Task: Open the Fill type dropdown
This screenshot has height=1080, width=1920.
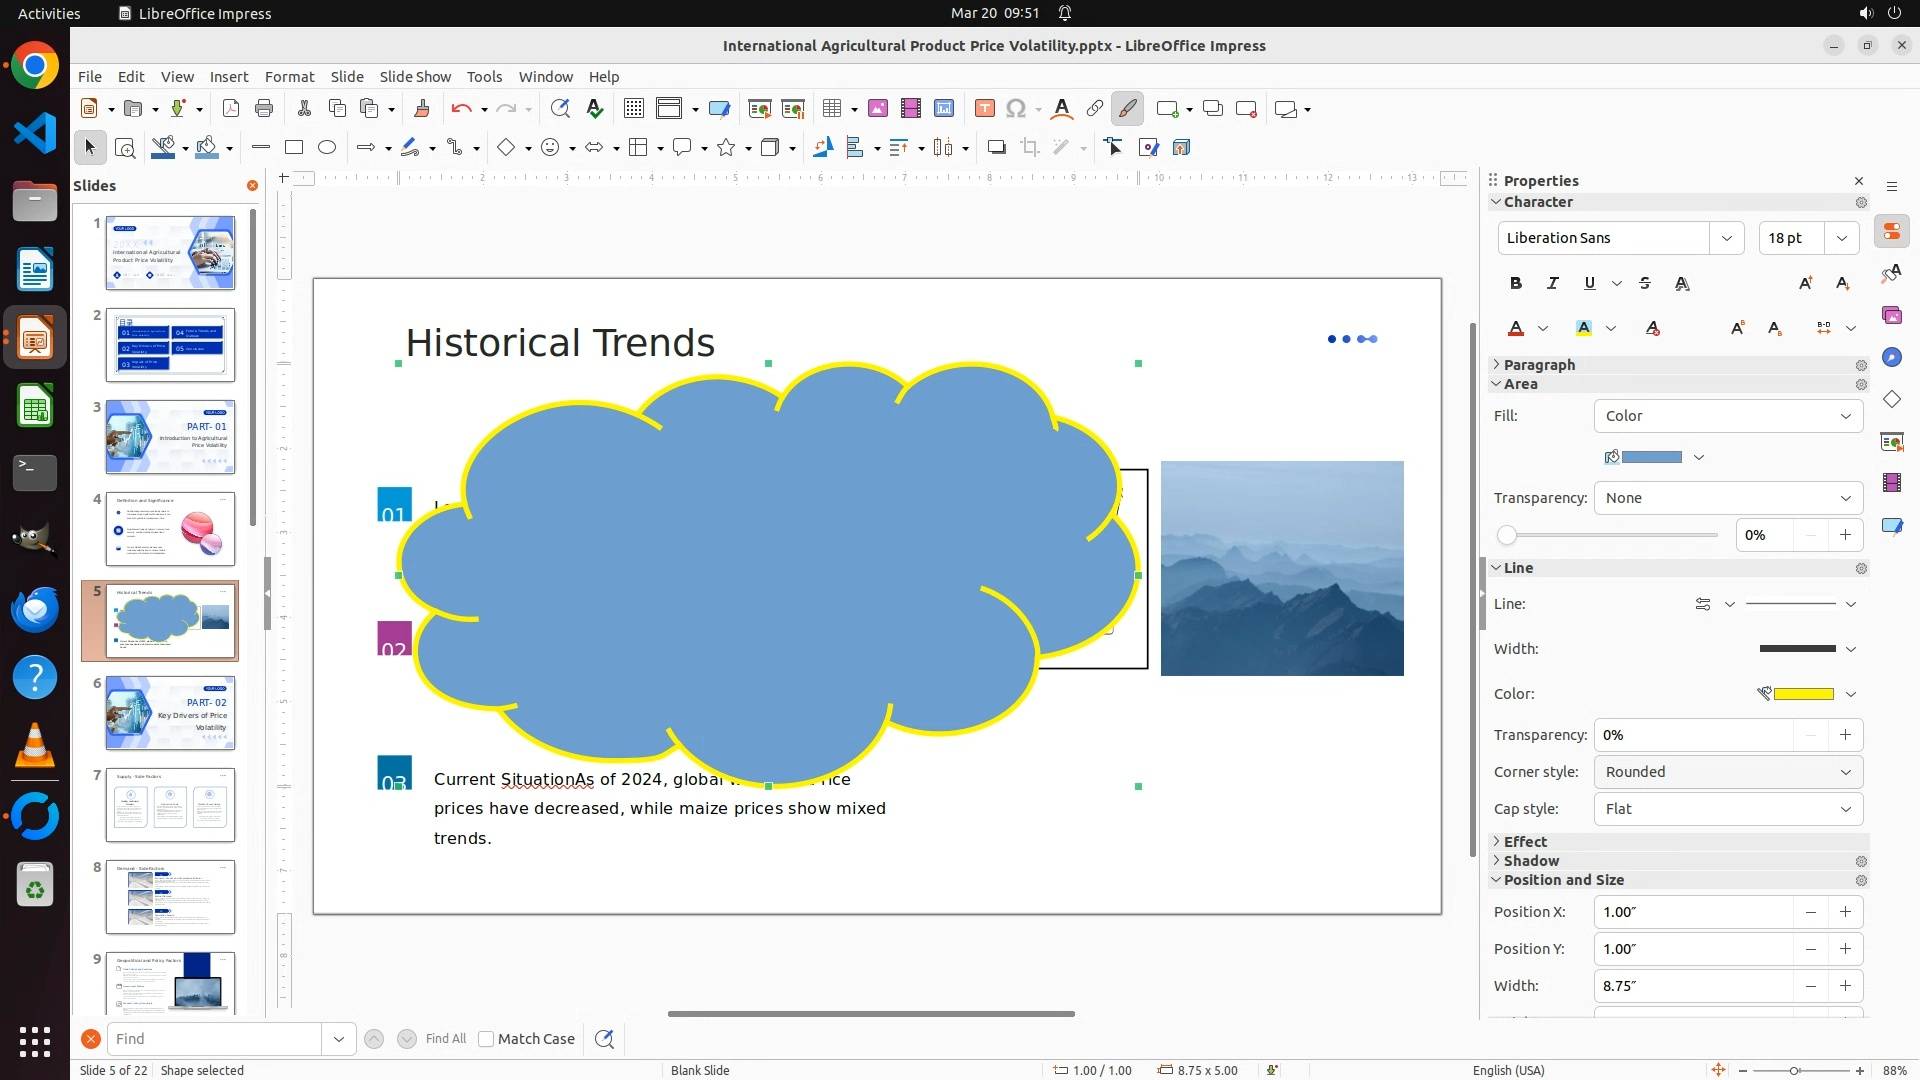Action: 1728,416
